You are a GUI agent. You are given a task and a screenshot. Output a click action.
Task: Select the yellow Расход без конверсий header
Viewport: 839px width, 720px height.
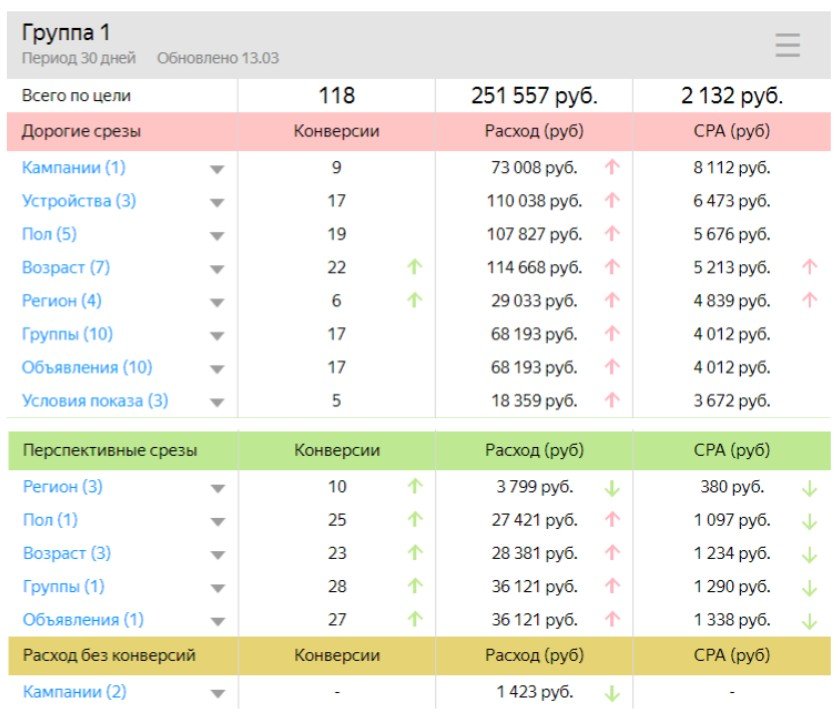click(x=109, y=656)
